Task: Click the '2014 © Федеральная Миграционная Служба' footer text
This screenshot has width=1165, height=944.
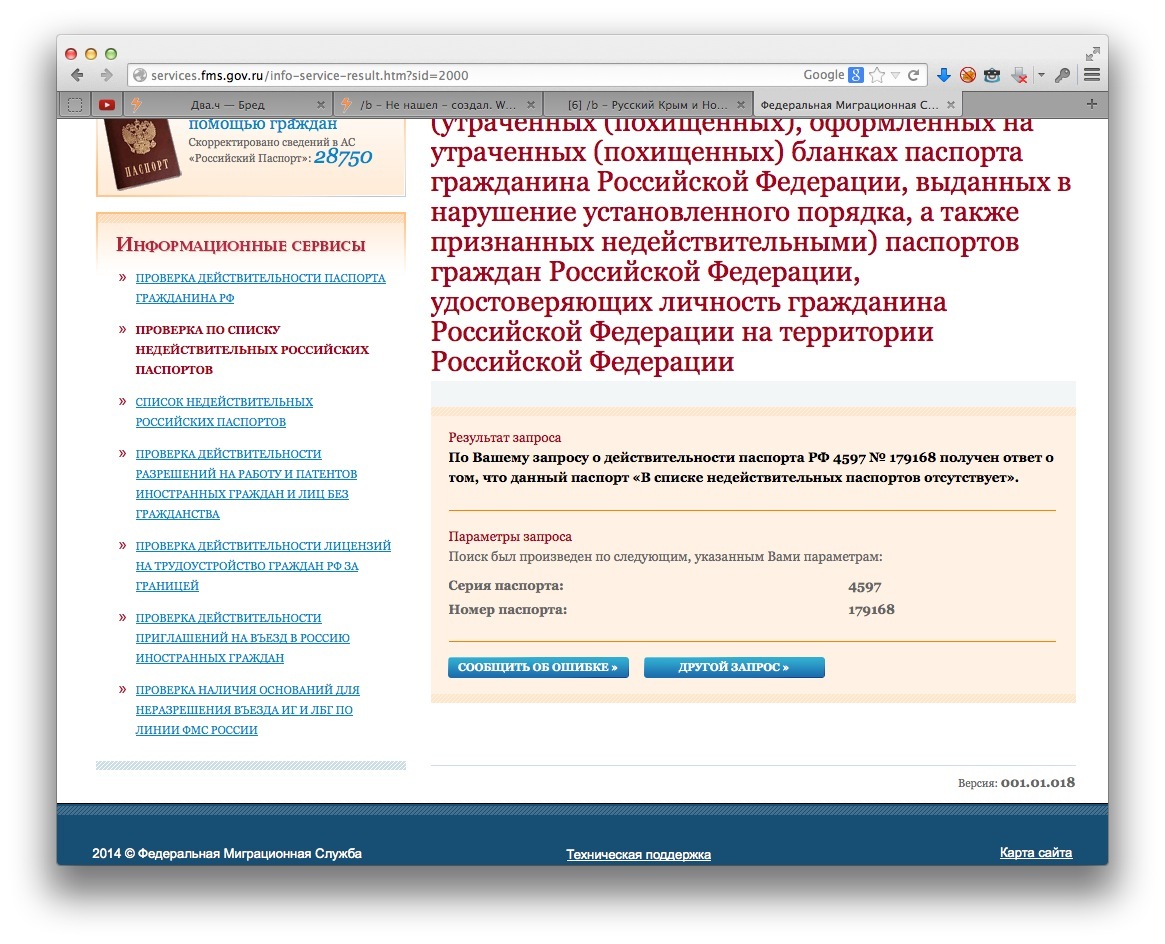Action: [227, 853]
